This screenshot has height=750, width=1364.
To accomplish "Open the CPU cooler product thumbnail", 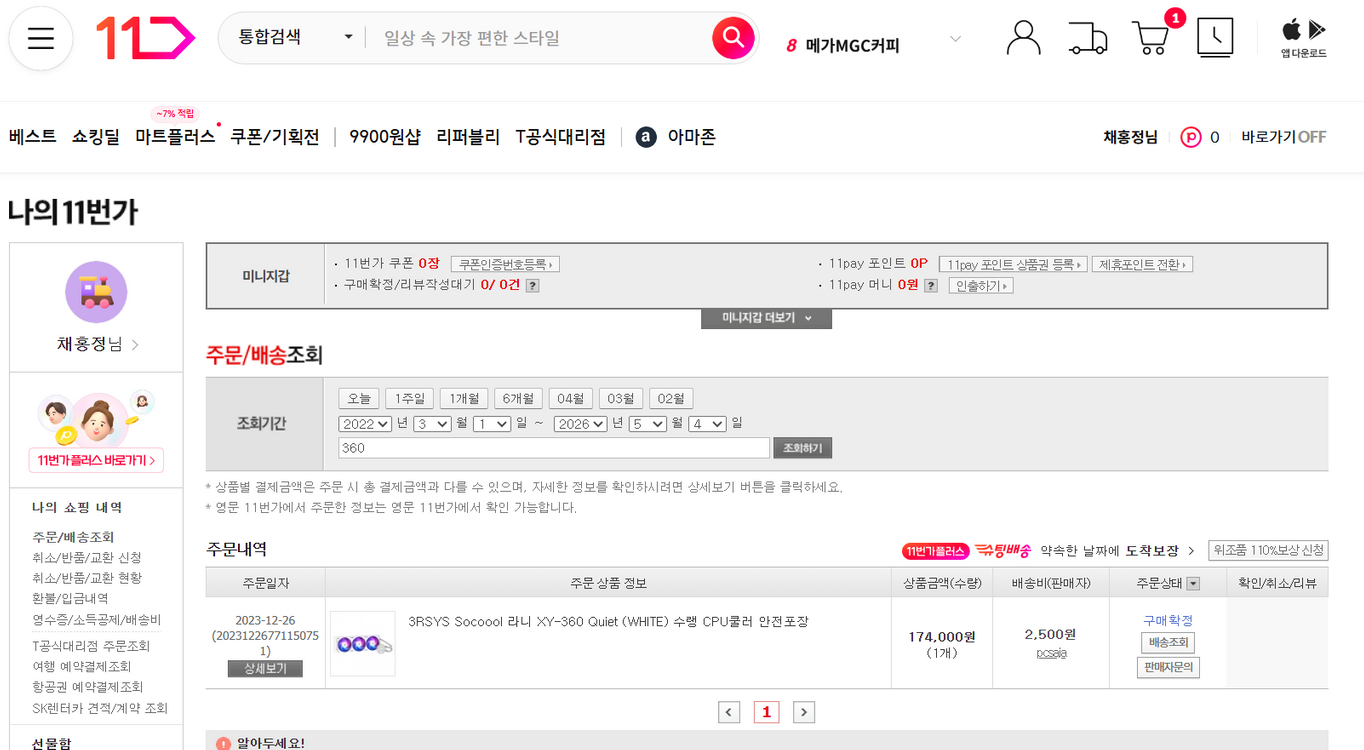I will click(362, 643).
